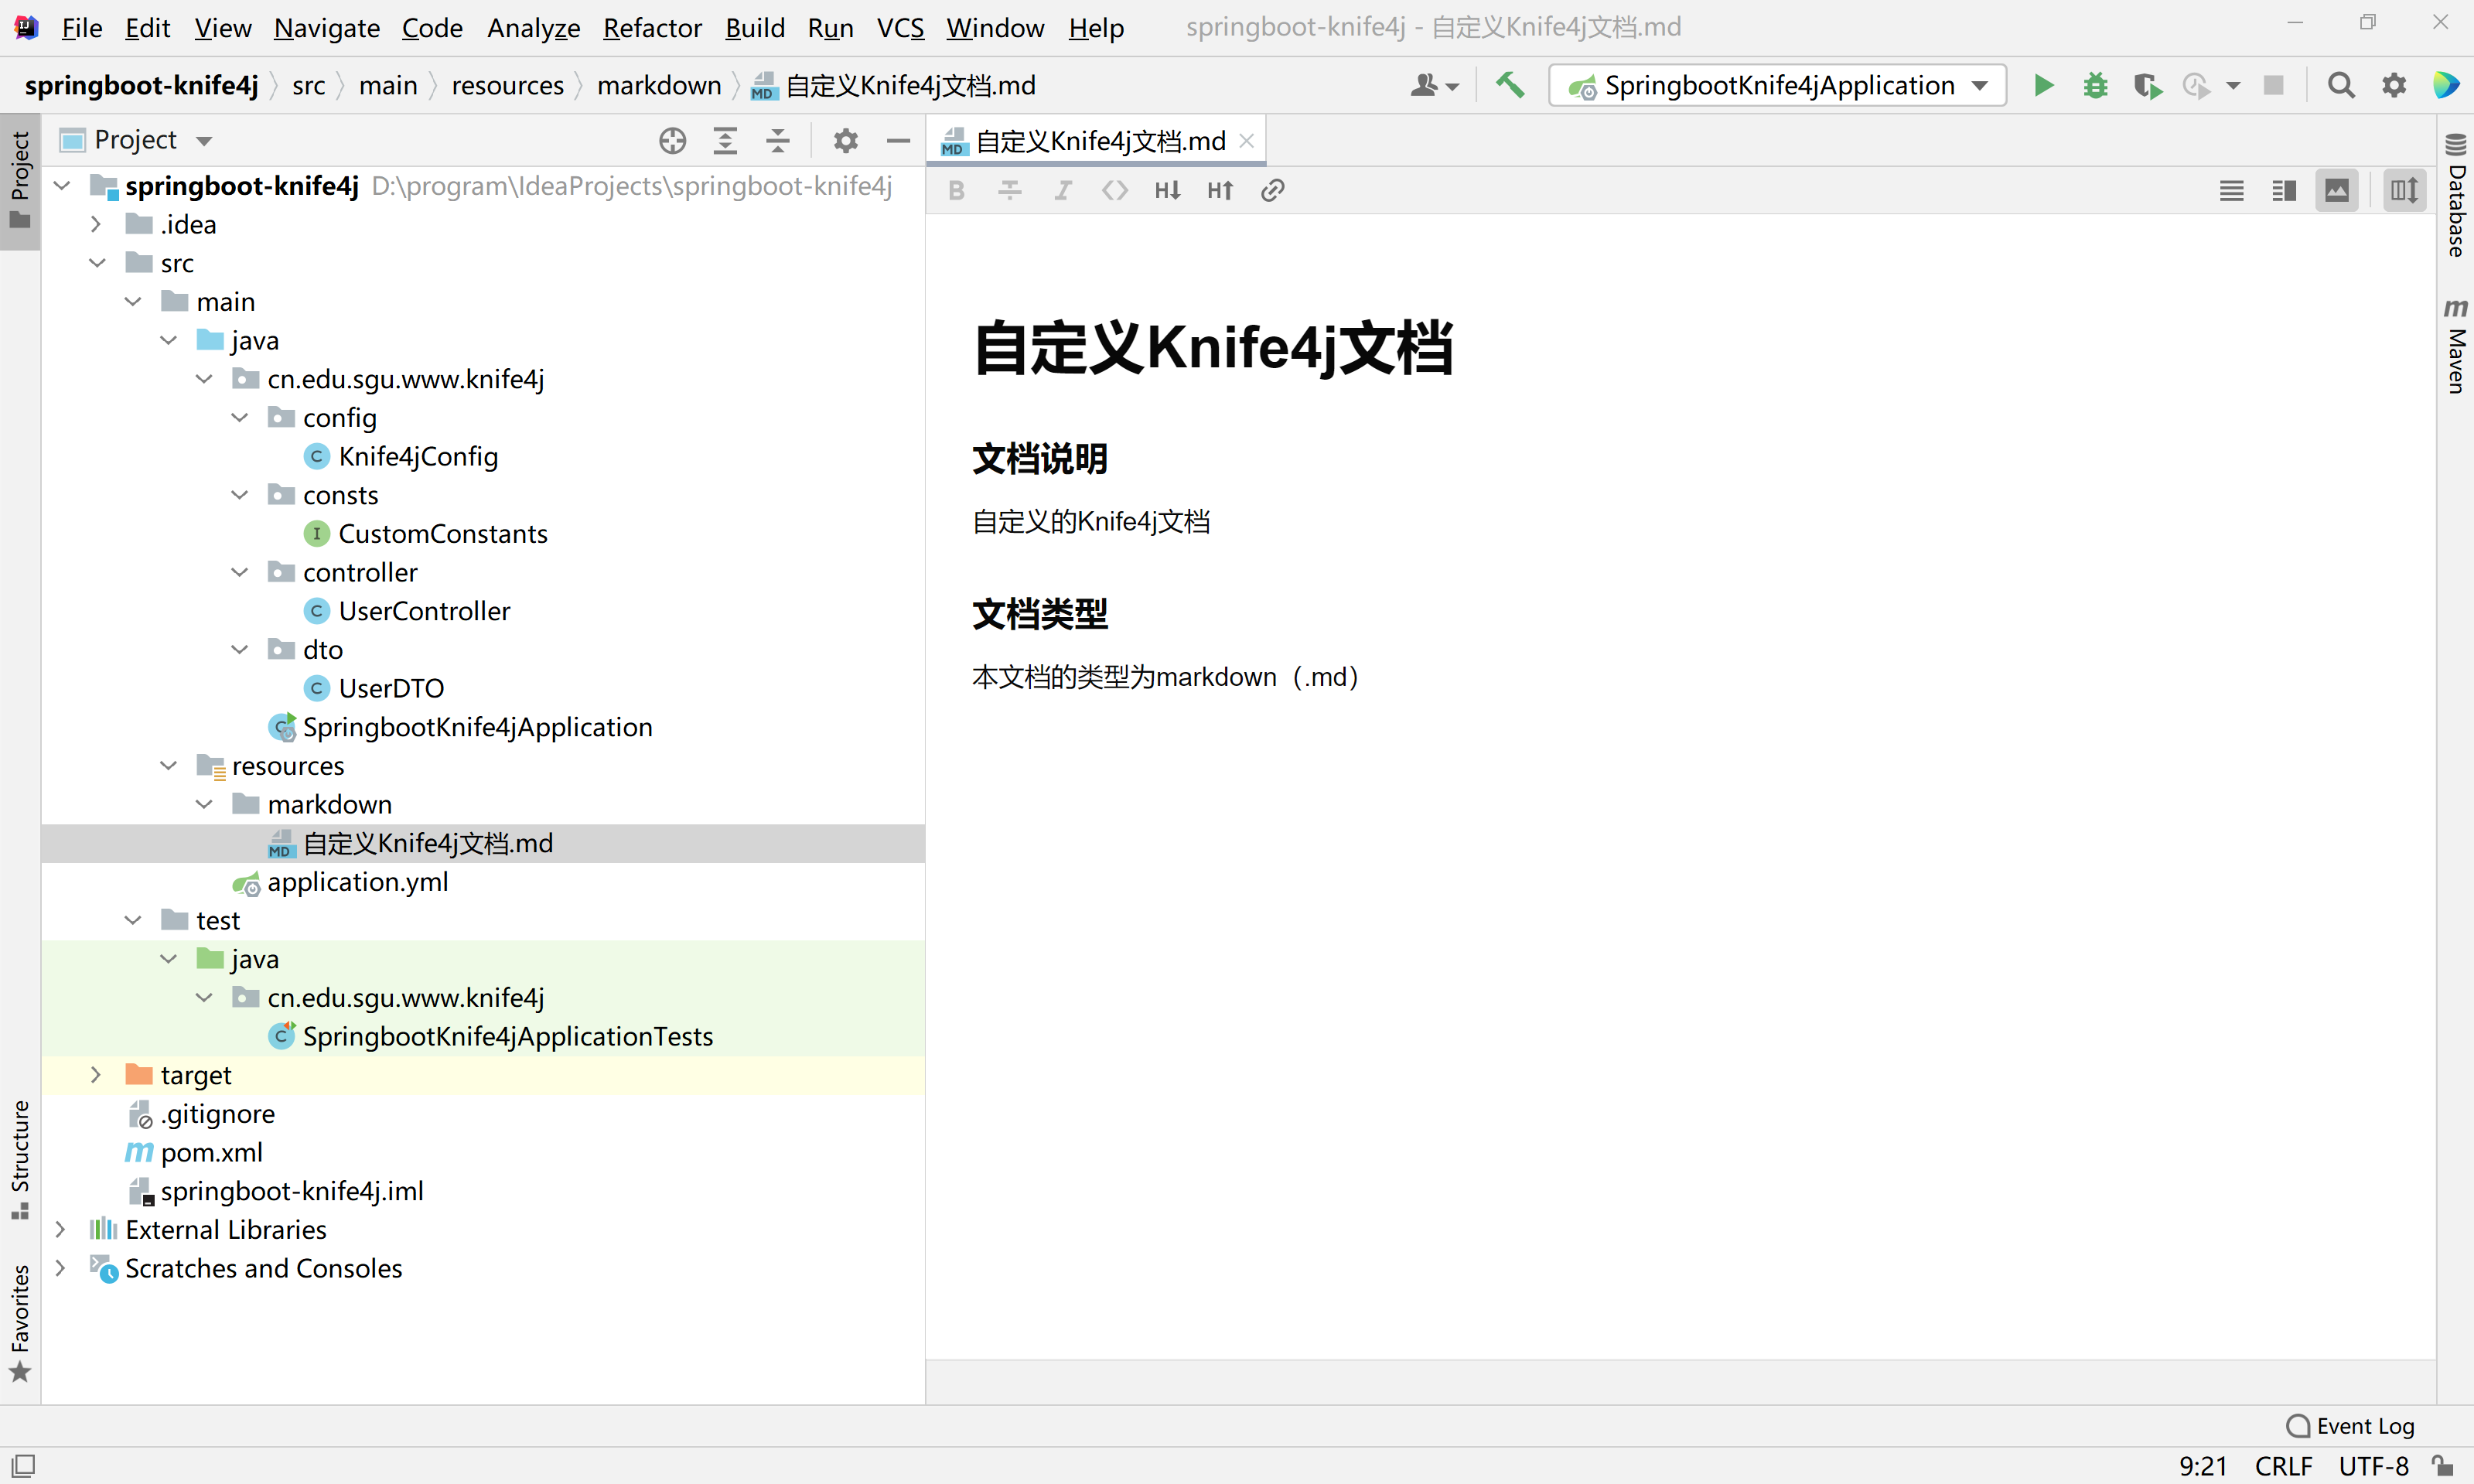The image size is (2474, 1484).
Task: Expand the target folder
Action: point(95,1074)
